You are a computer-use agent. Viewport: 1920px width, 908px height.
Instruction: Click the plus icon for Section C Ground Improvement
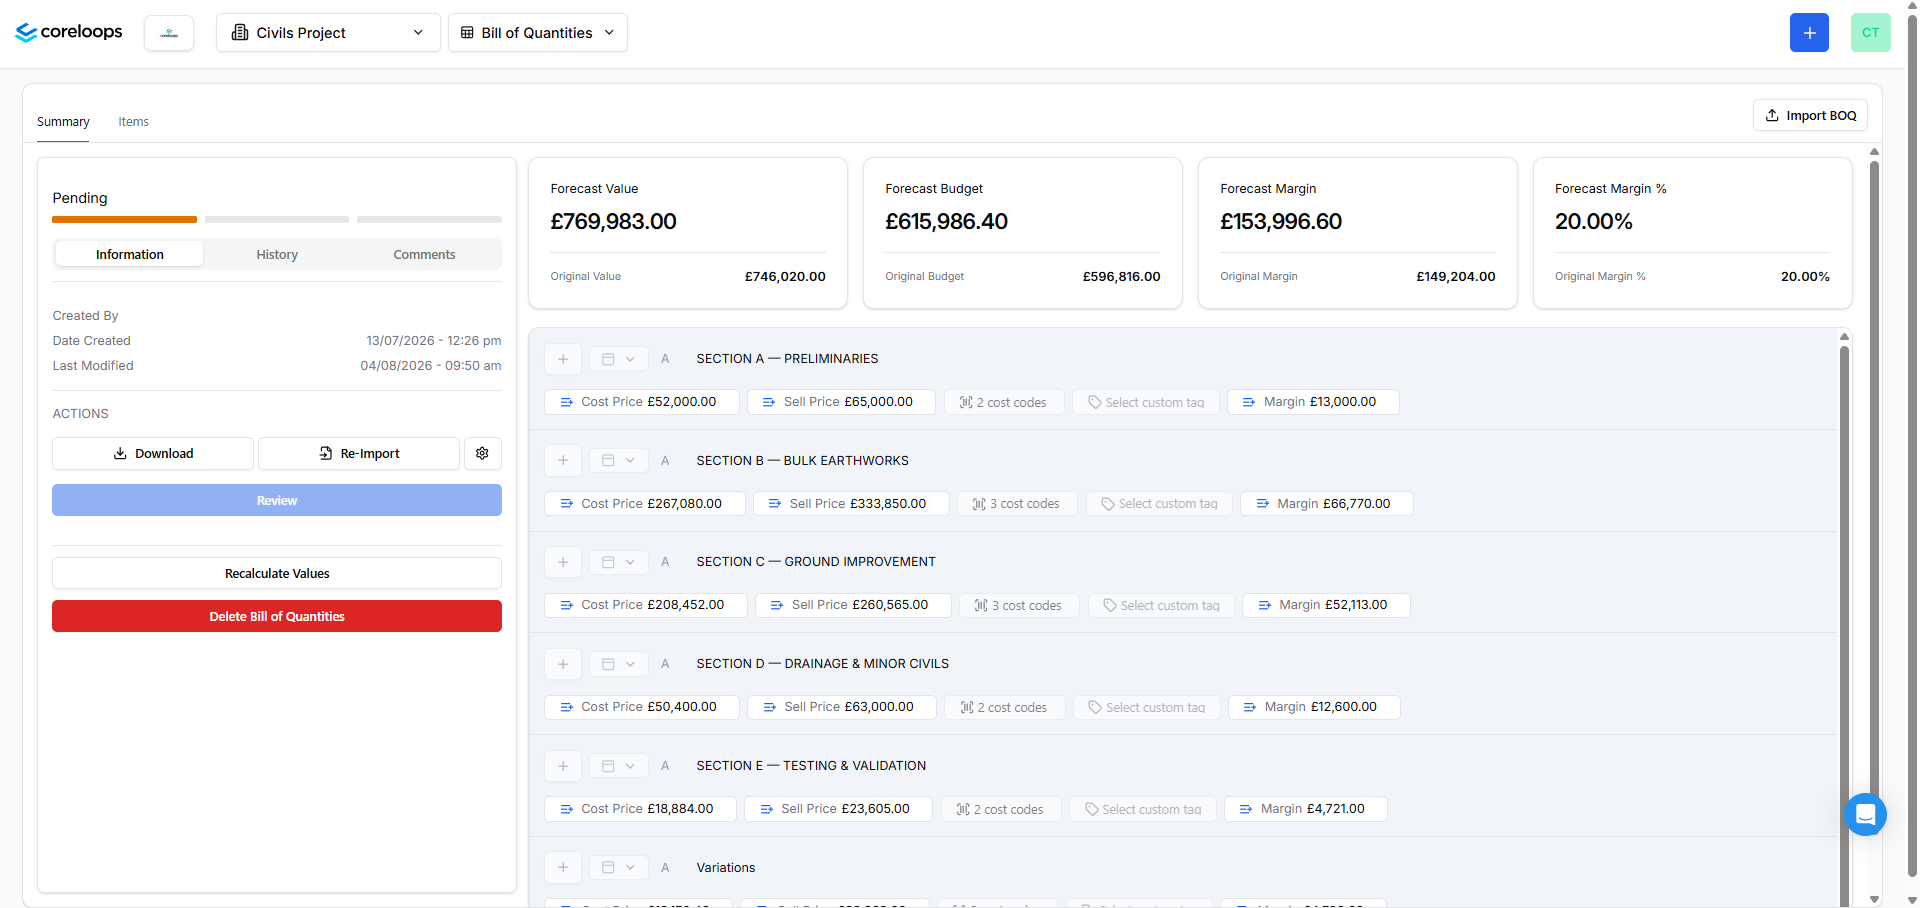coord(563,562)
